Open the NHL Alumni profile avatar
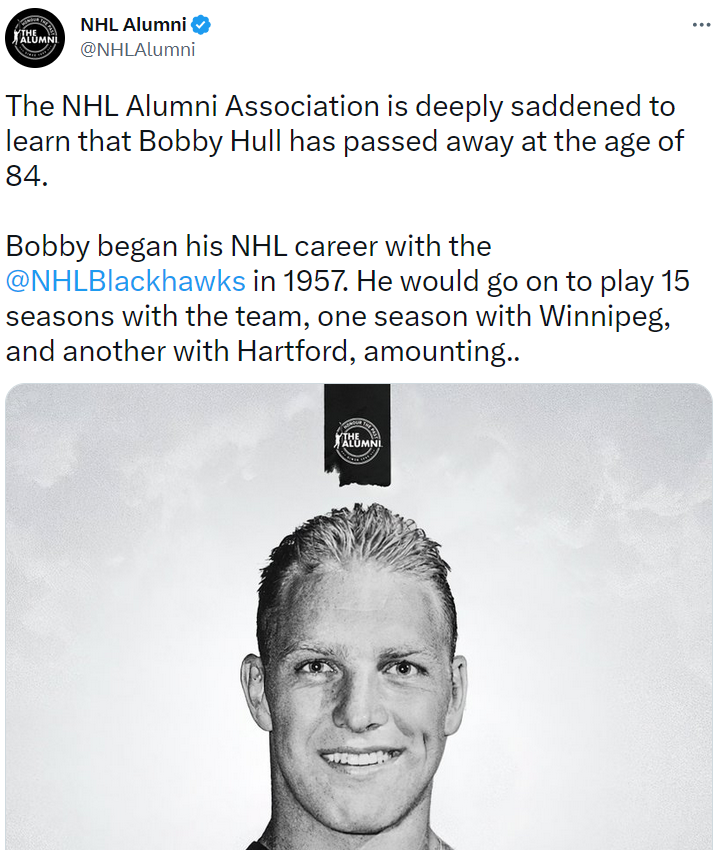The height and width of the screenshot is (850, 715). pyautogui.click(x=36, y=37)
